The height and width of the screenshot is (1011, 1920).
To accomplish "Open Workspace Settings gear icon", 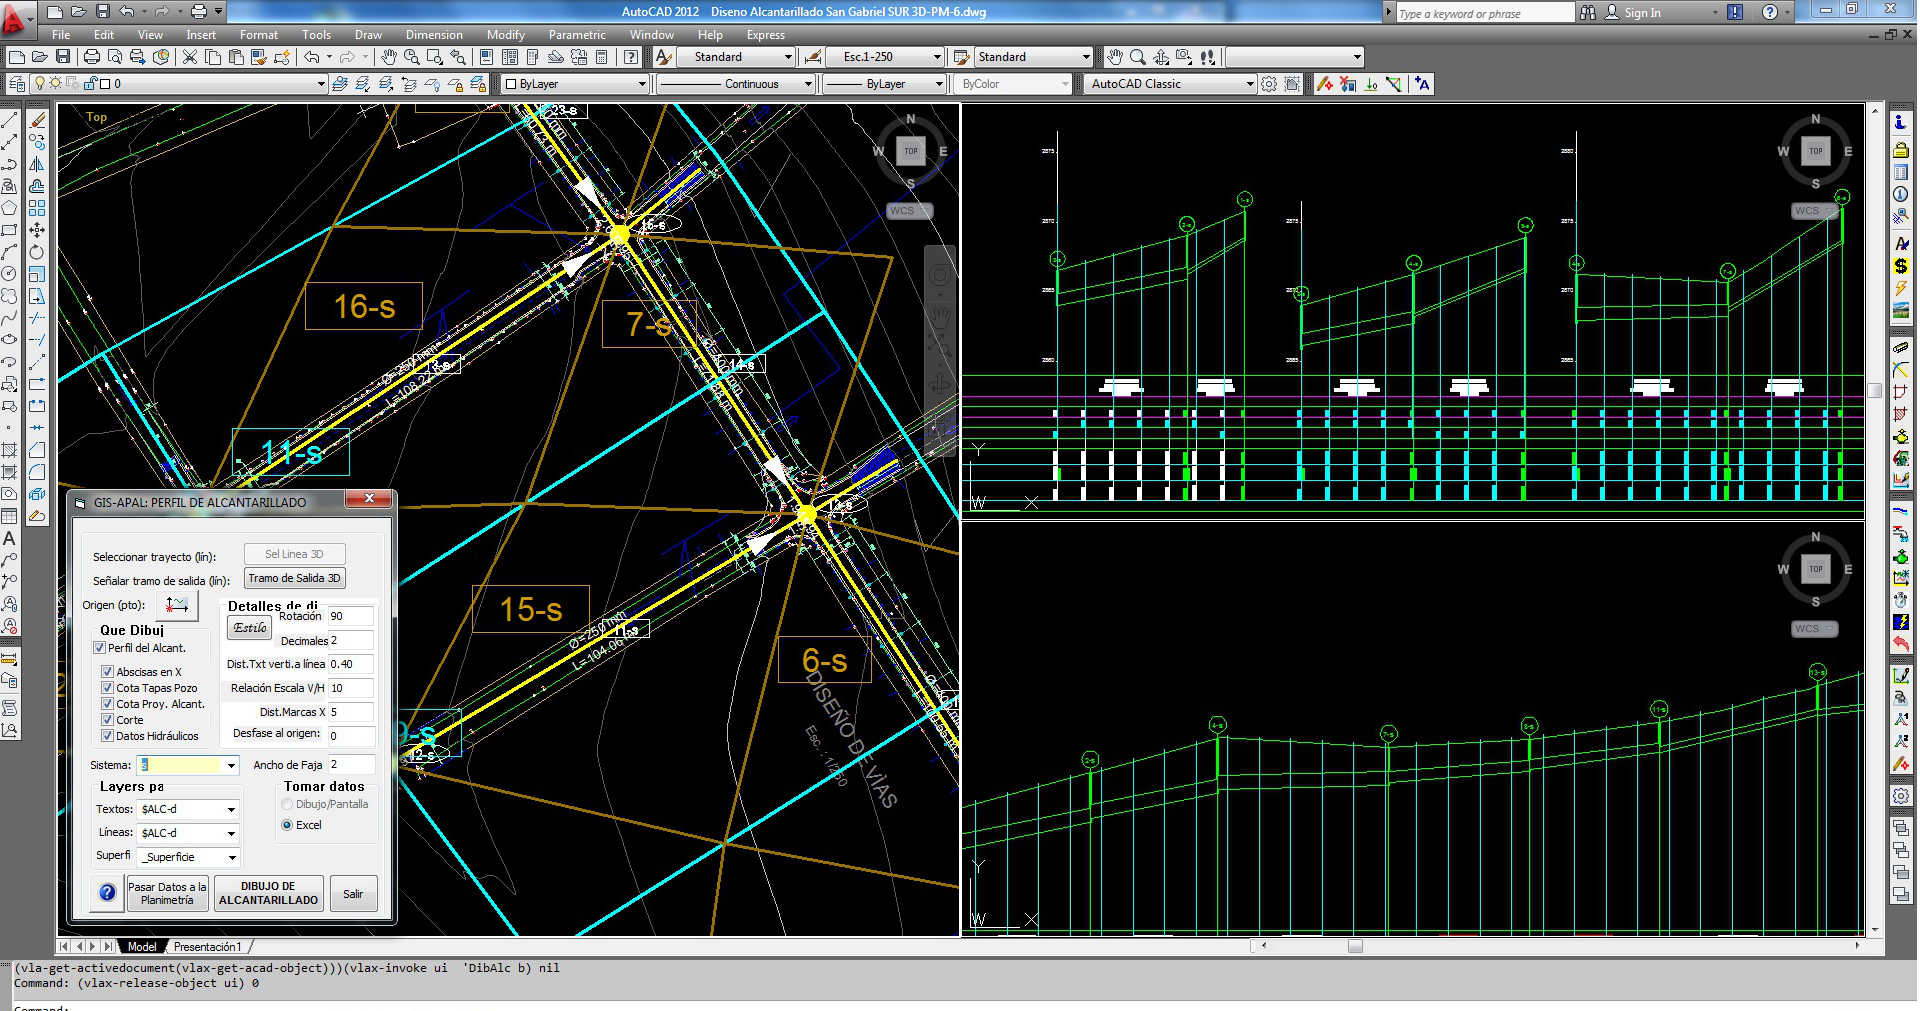I will [x=1269, y=84].
